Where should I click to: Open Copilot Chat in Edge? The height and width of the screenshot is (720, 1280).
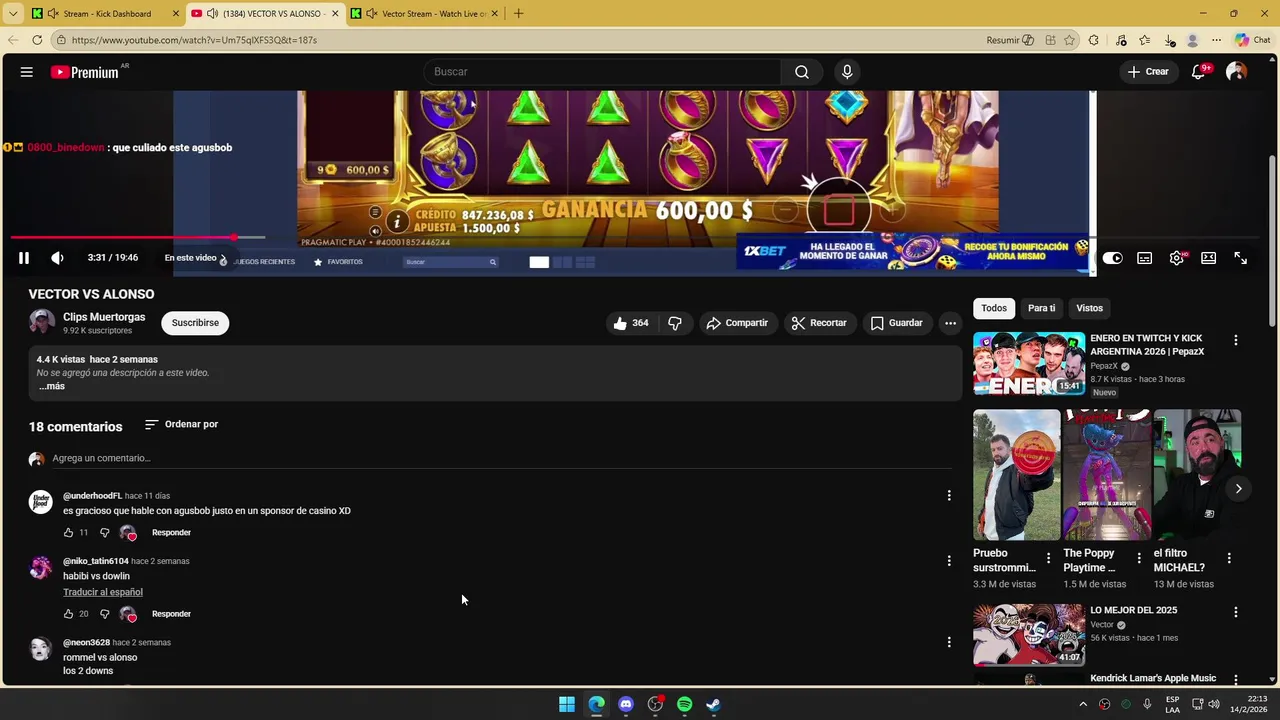(x=1252, y=40)
